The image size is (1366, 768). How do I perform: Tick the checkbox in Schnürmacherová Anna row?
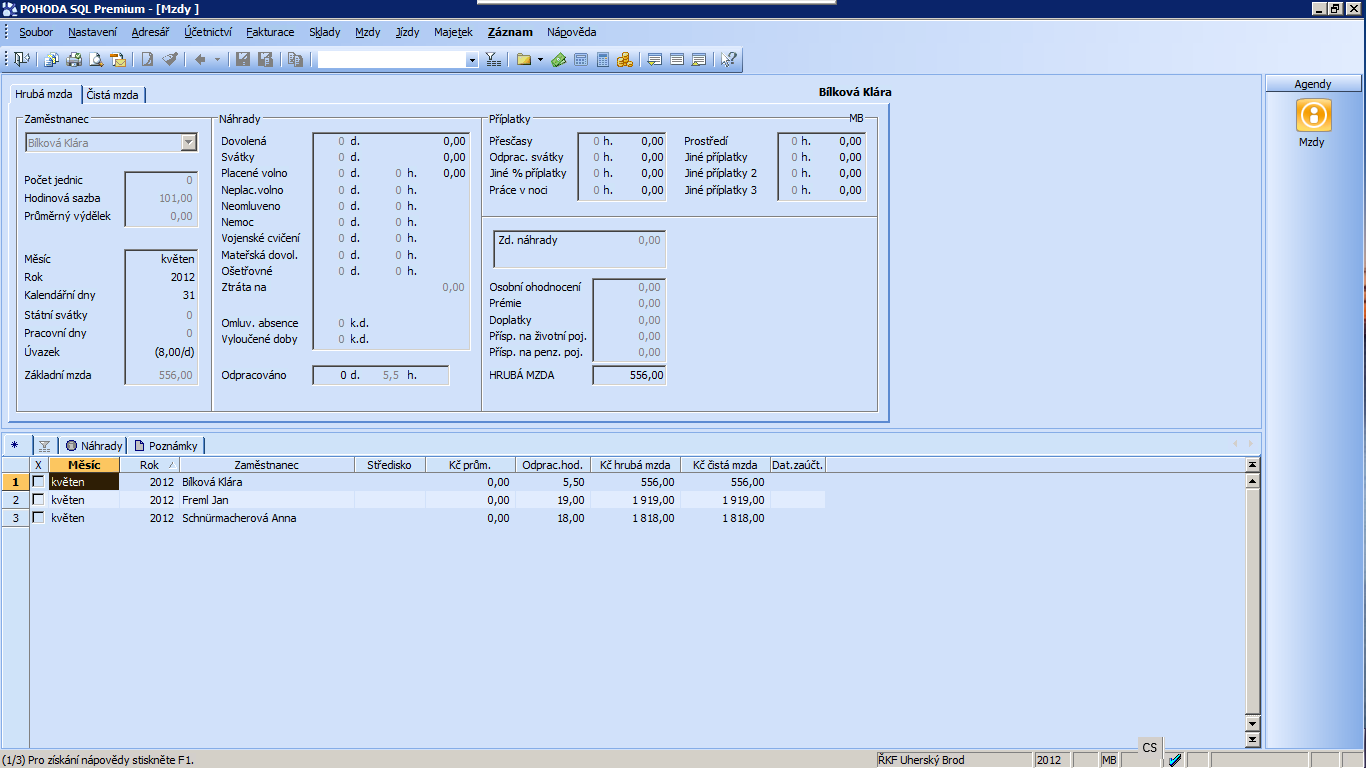[x=39, y=518]
